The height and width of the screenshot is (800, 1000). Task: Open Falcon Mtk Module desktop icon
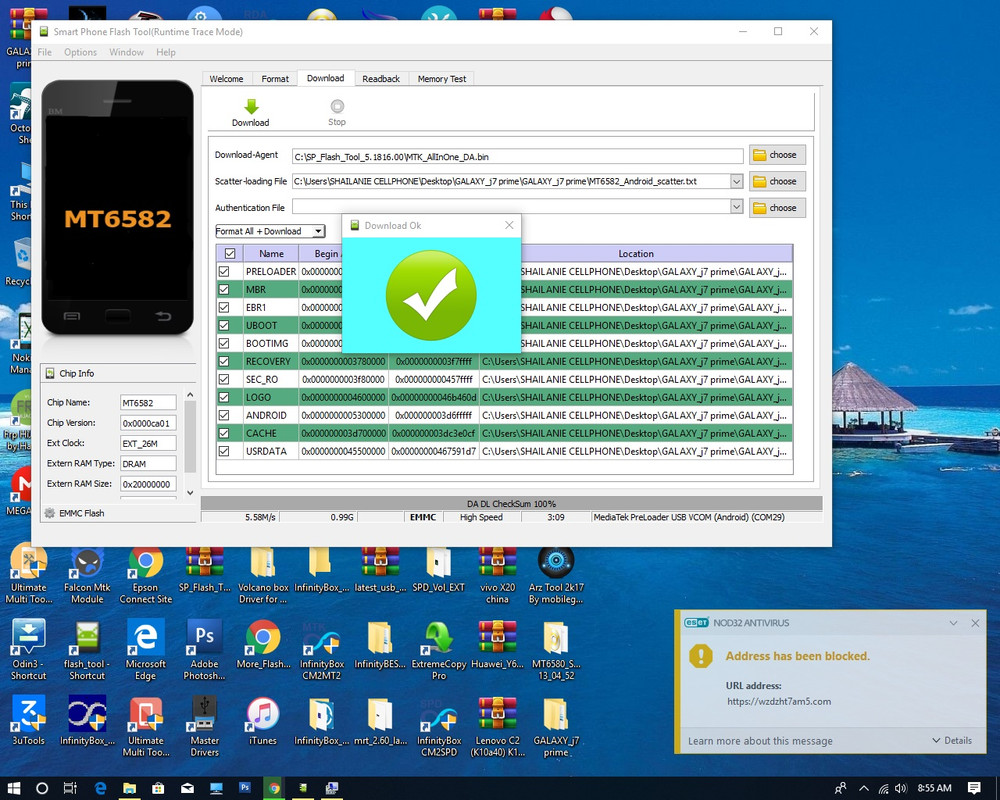[x=87, y=575]
